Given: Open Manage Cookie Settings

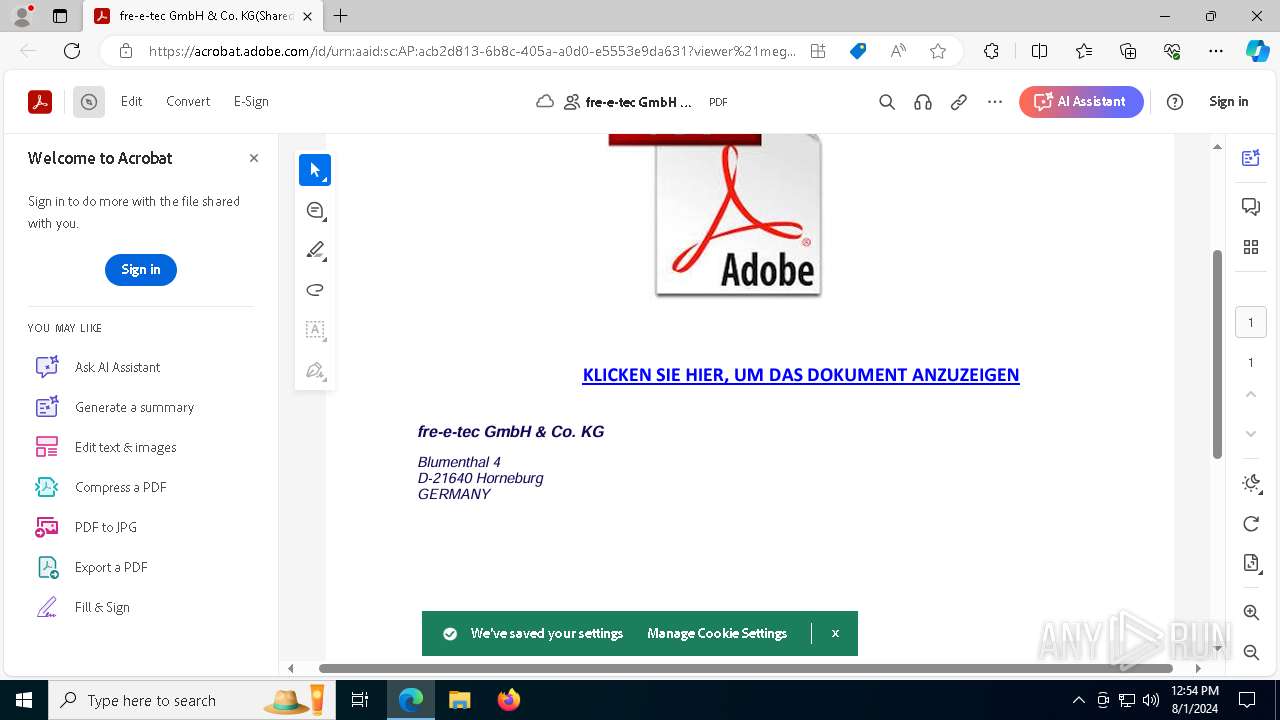Looking at the screenshot, I should (x=717, y=634).
